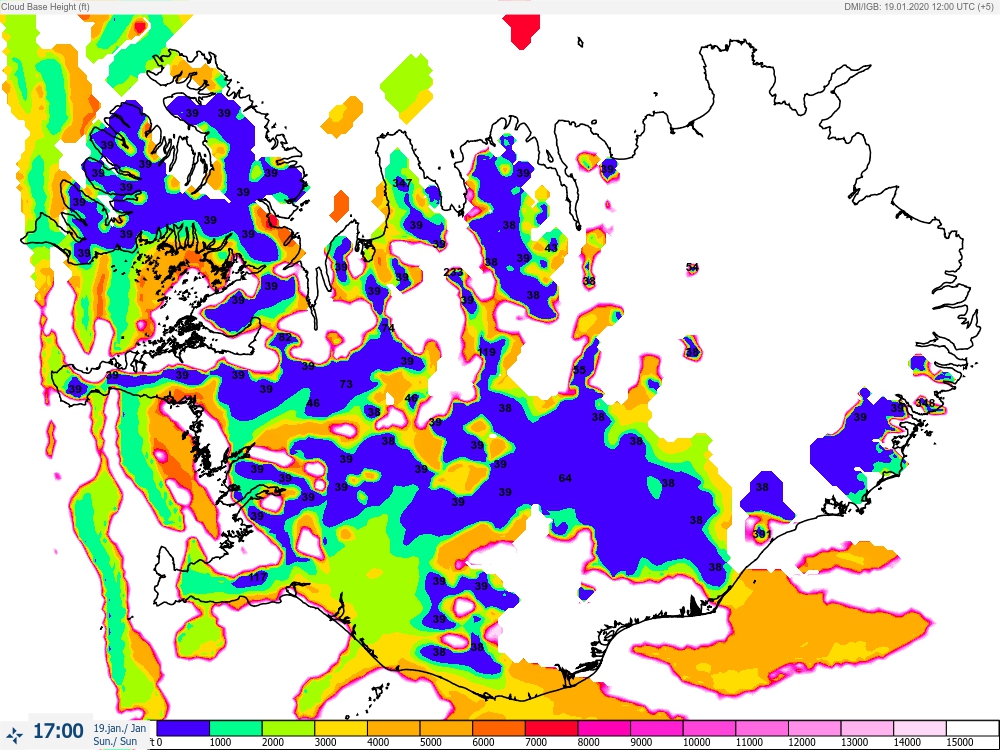Select the blue 0–1000 ft legend swatch
This screenshot has height=750, width=1000.
183,728
